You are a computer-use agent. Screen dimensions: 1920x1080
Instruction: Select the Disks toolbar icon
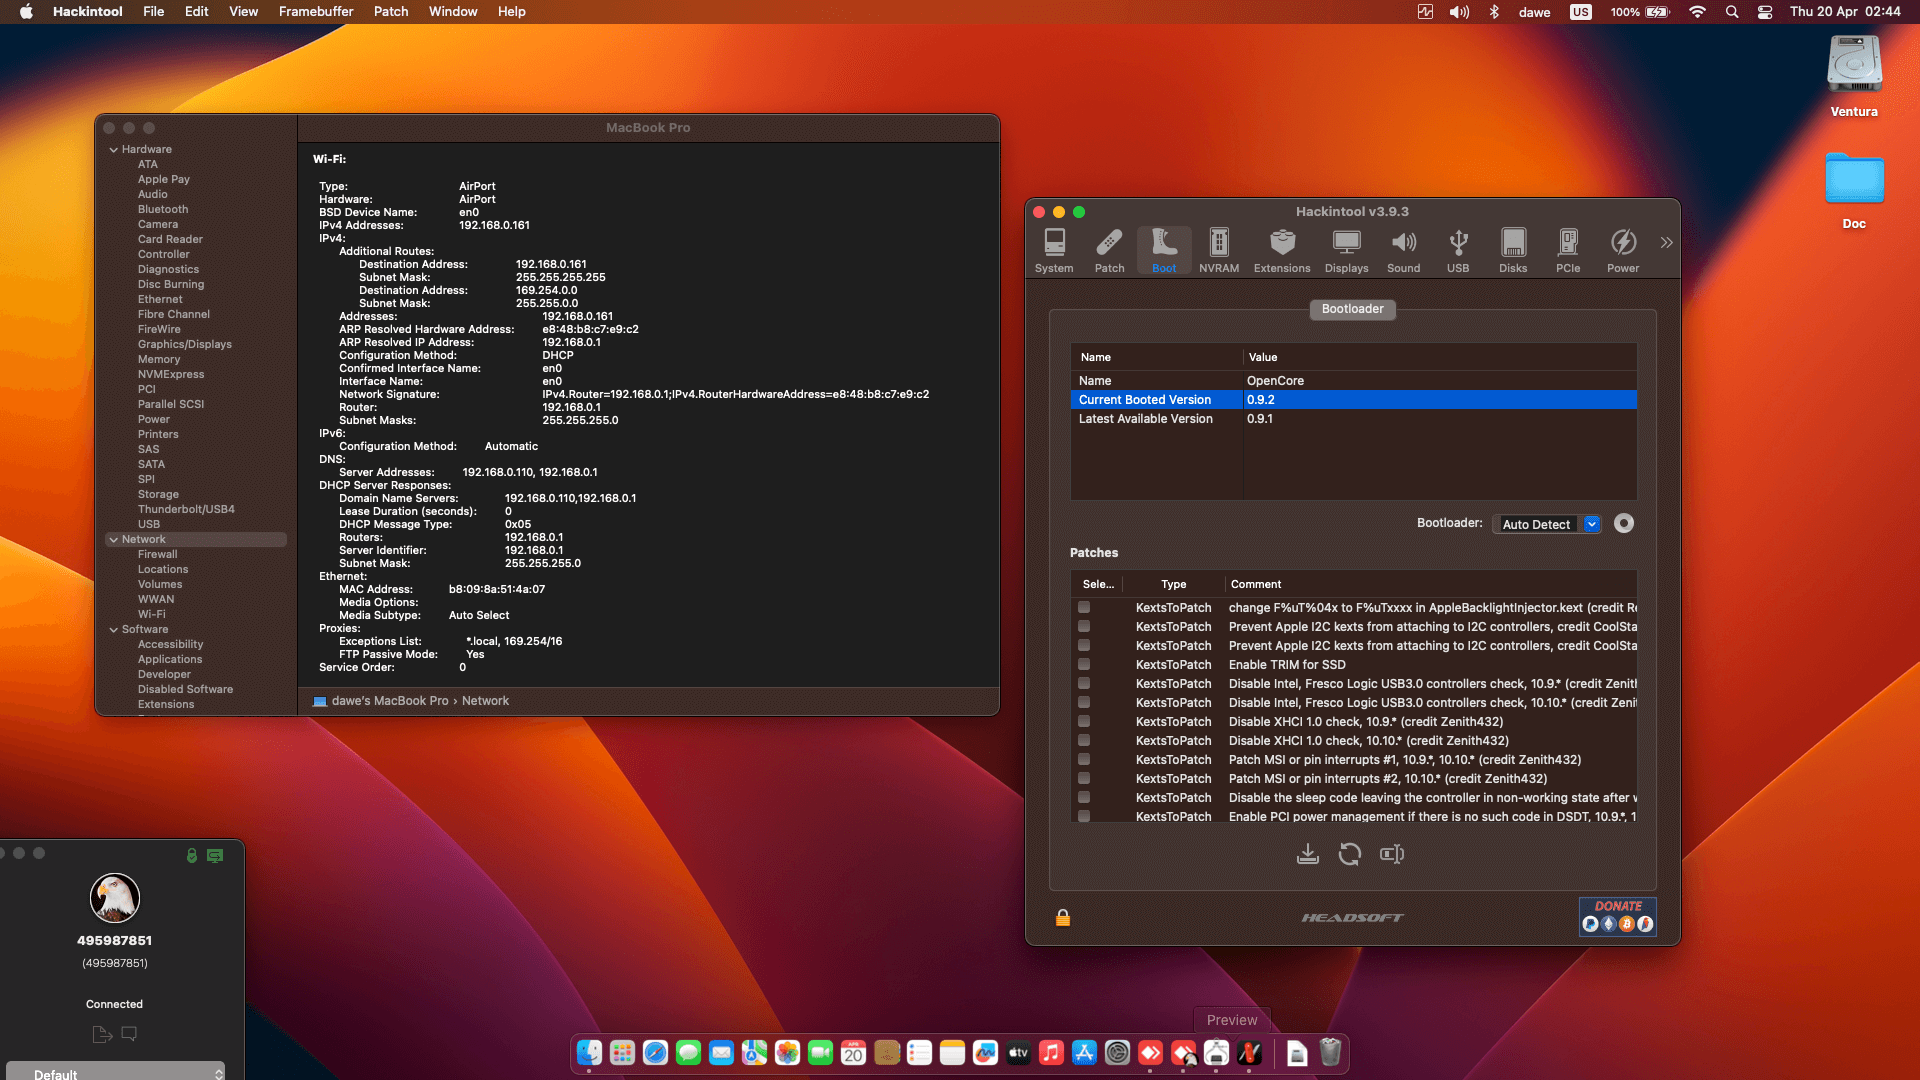coord(1512,248)
